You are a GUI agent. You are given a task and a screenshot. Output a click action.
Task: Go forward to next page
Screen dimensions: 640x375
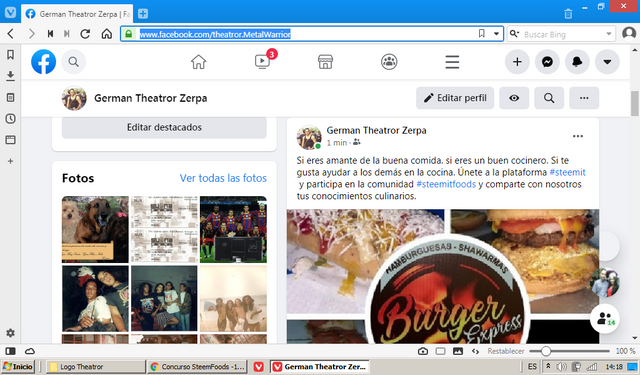tap(31, 34)
